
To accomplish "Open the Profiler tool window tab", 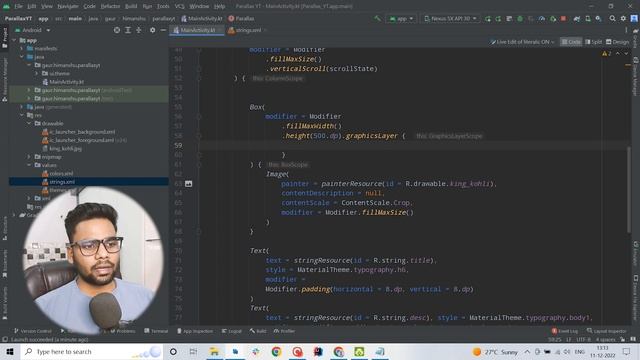I will click(284, 331).
